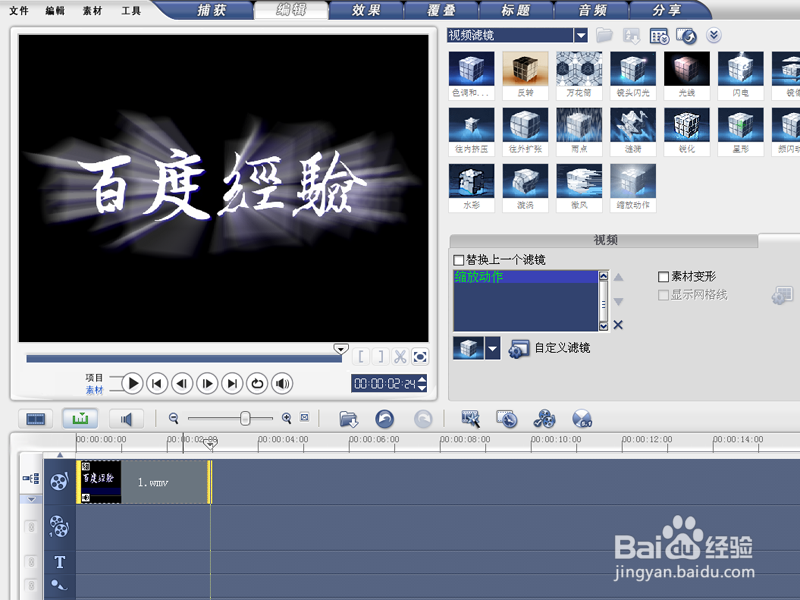
Task: Select the 星形 filter thumbnail
Action: point(741,131)
